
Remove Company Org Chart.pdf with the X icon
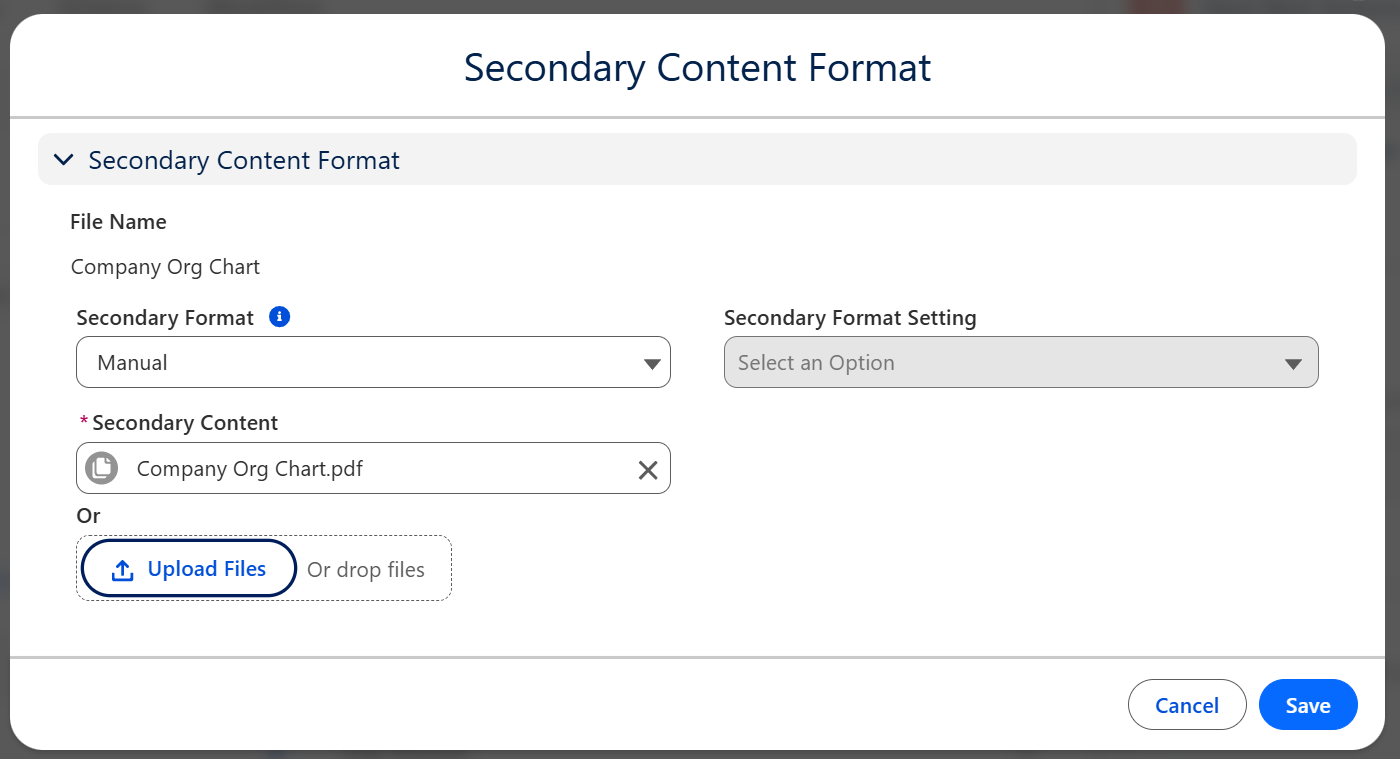(648, 470)
